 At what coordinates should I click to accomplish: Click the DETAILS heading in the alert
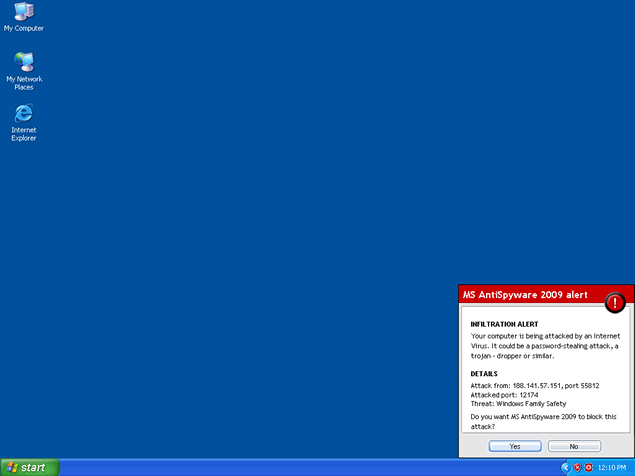484,374
